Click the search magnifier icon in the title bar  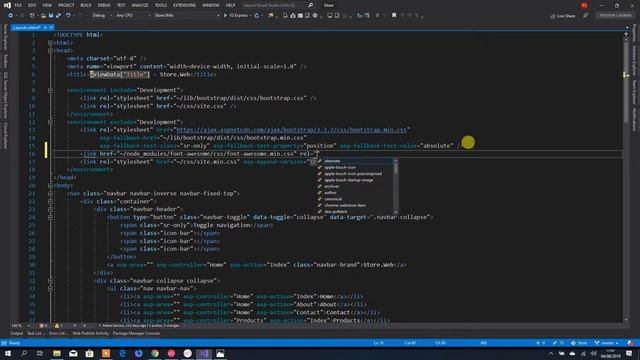coord(311,5)
